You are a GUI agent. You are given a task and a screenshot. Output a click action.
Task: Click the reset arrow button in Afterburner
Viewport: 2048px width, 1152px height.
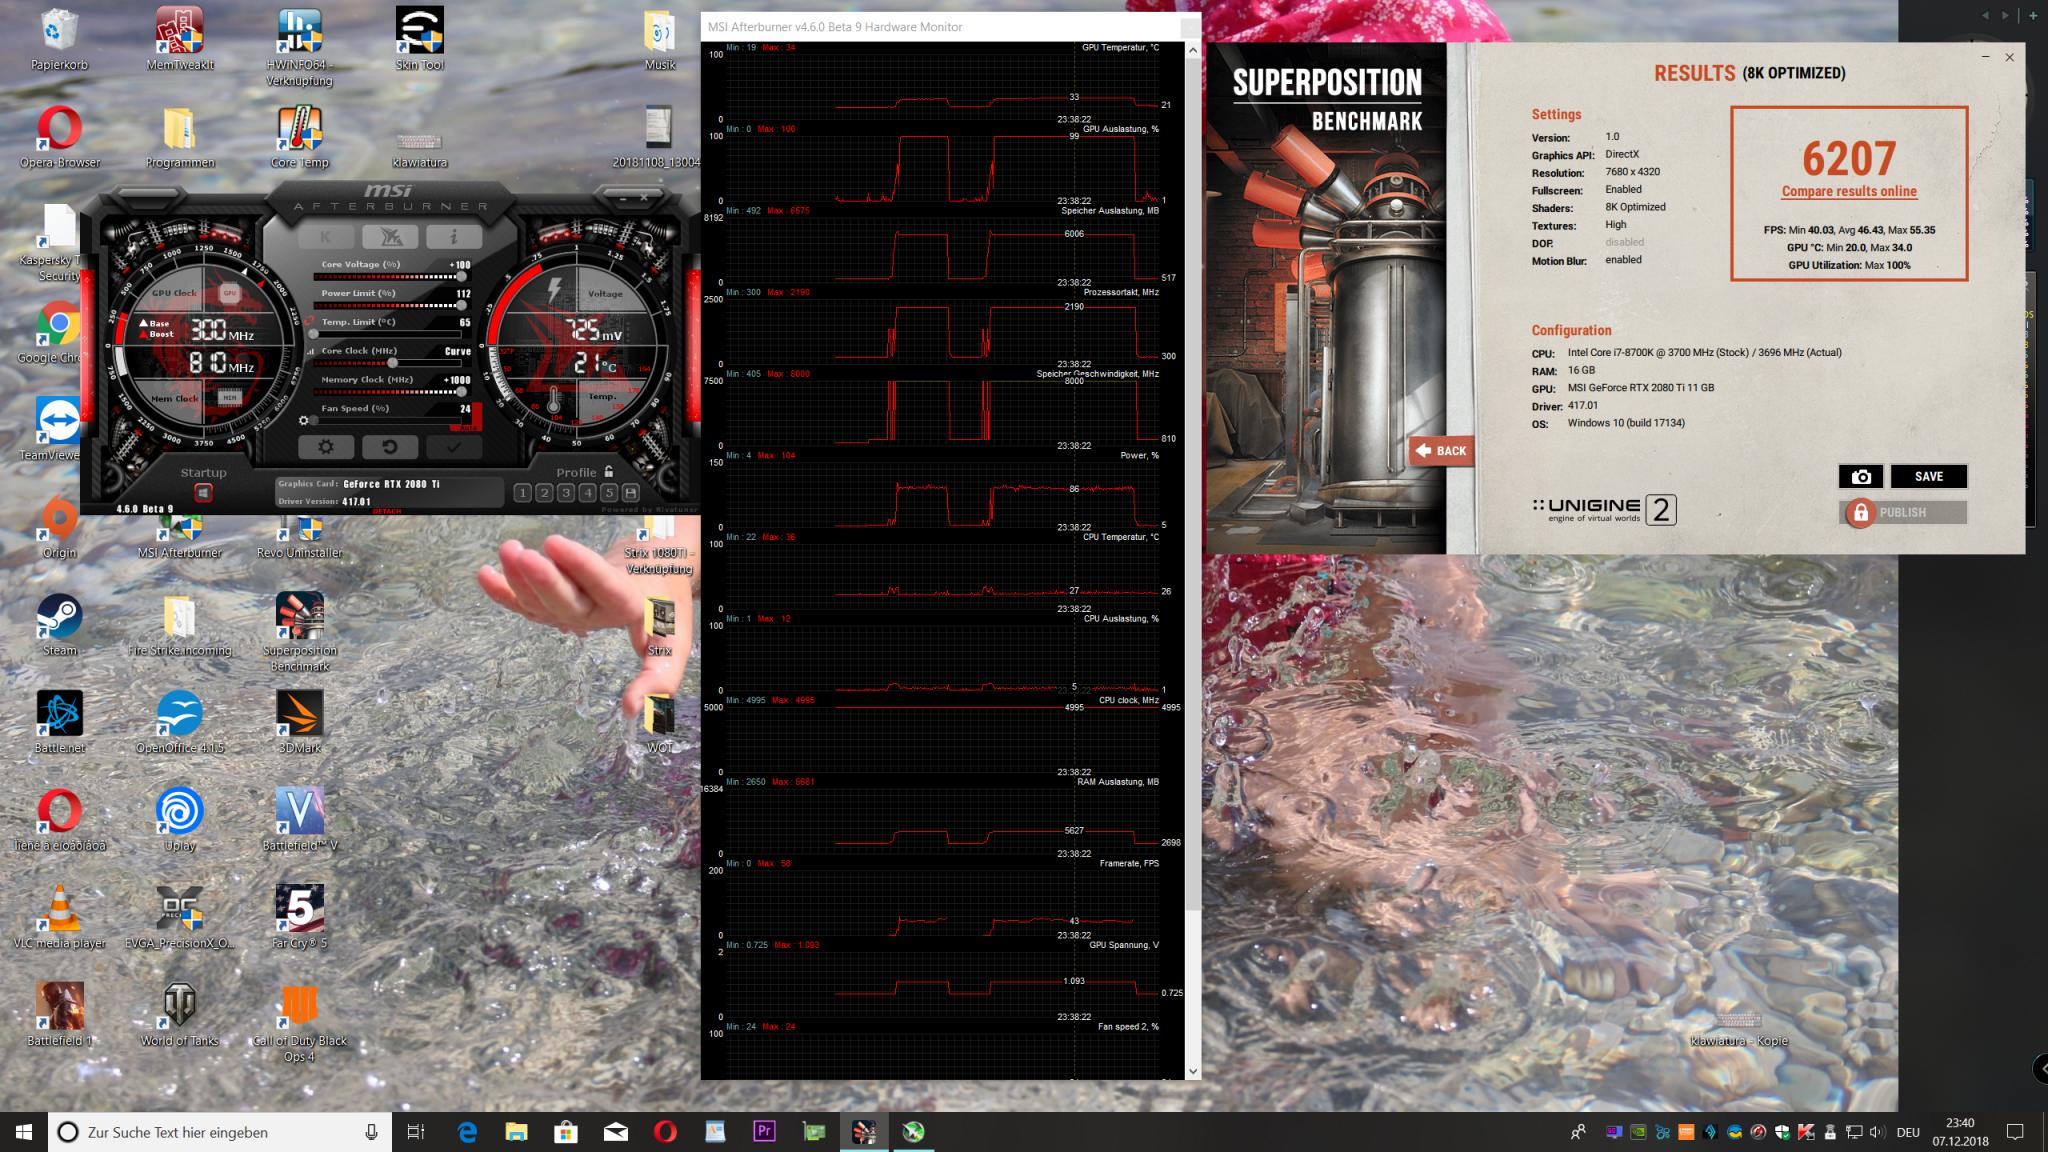(390, 447)
